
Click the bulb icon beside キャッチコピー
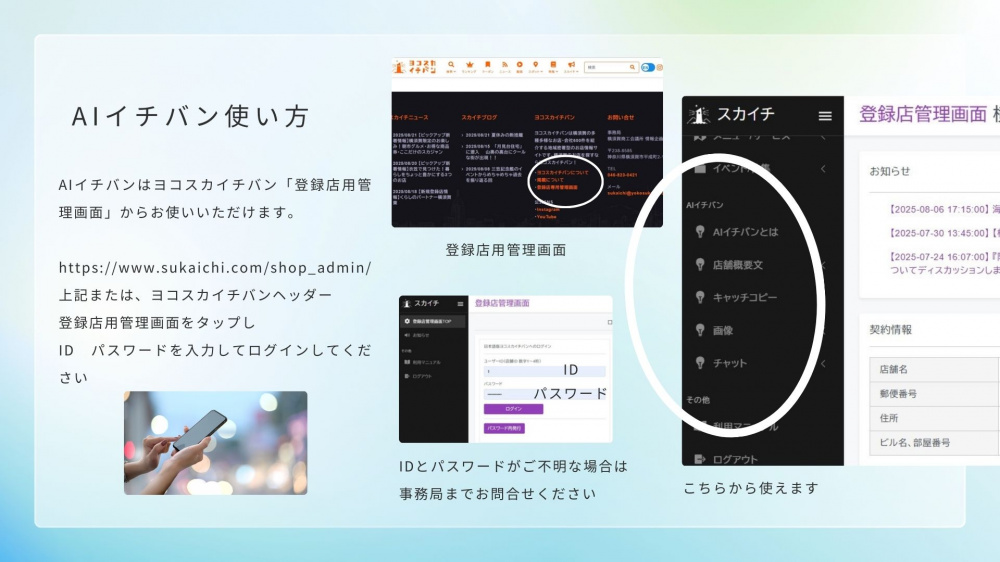point(700,297)
